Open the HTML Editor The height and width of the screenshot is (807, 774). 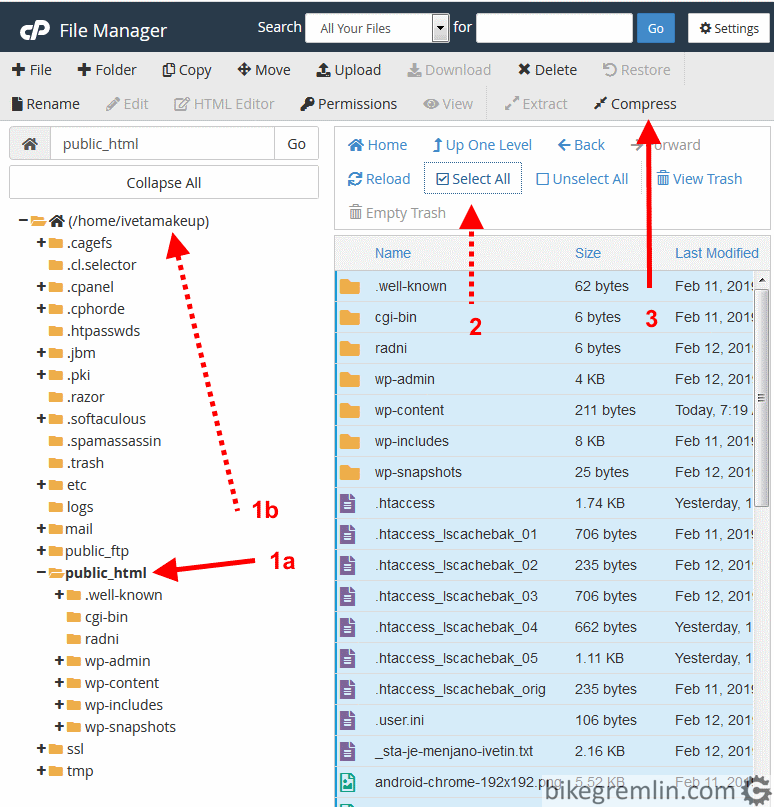[224, 104]
